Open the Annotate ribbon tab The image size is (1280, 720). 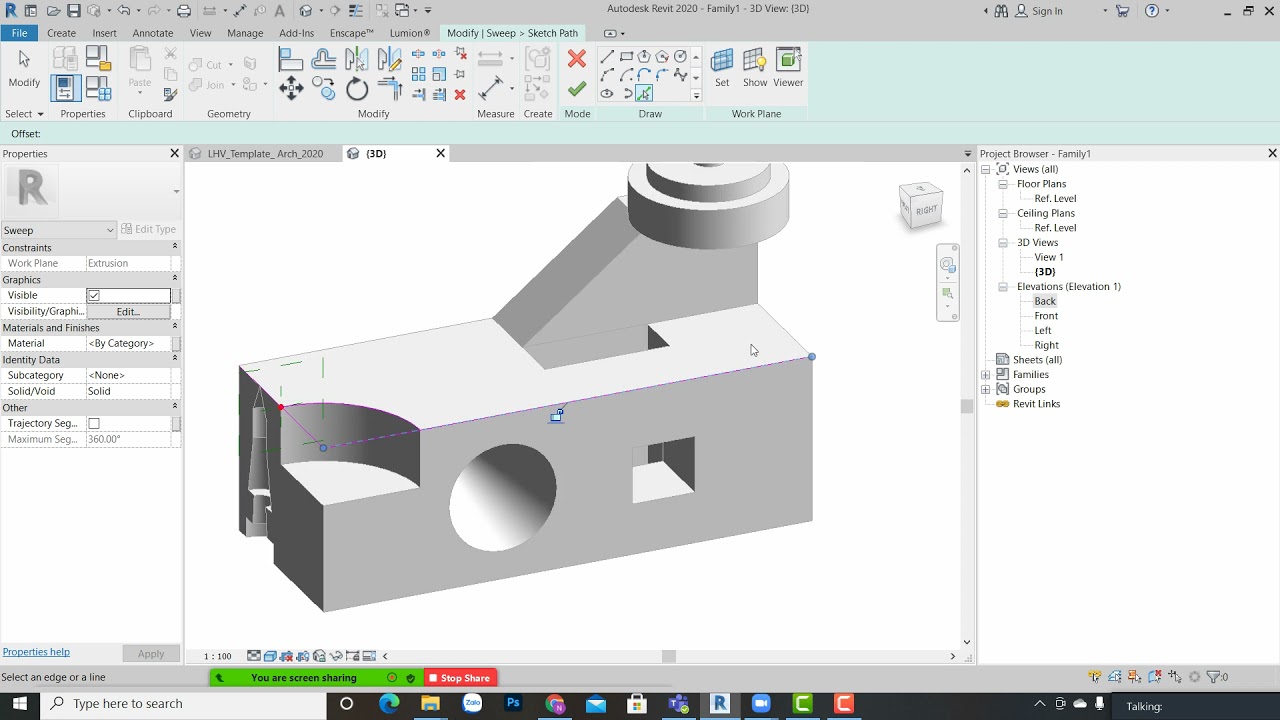pyautogui.click(x=153, y=33)
